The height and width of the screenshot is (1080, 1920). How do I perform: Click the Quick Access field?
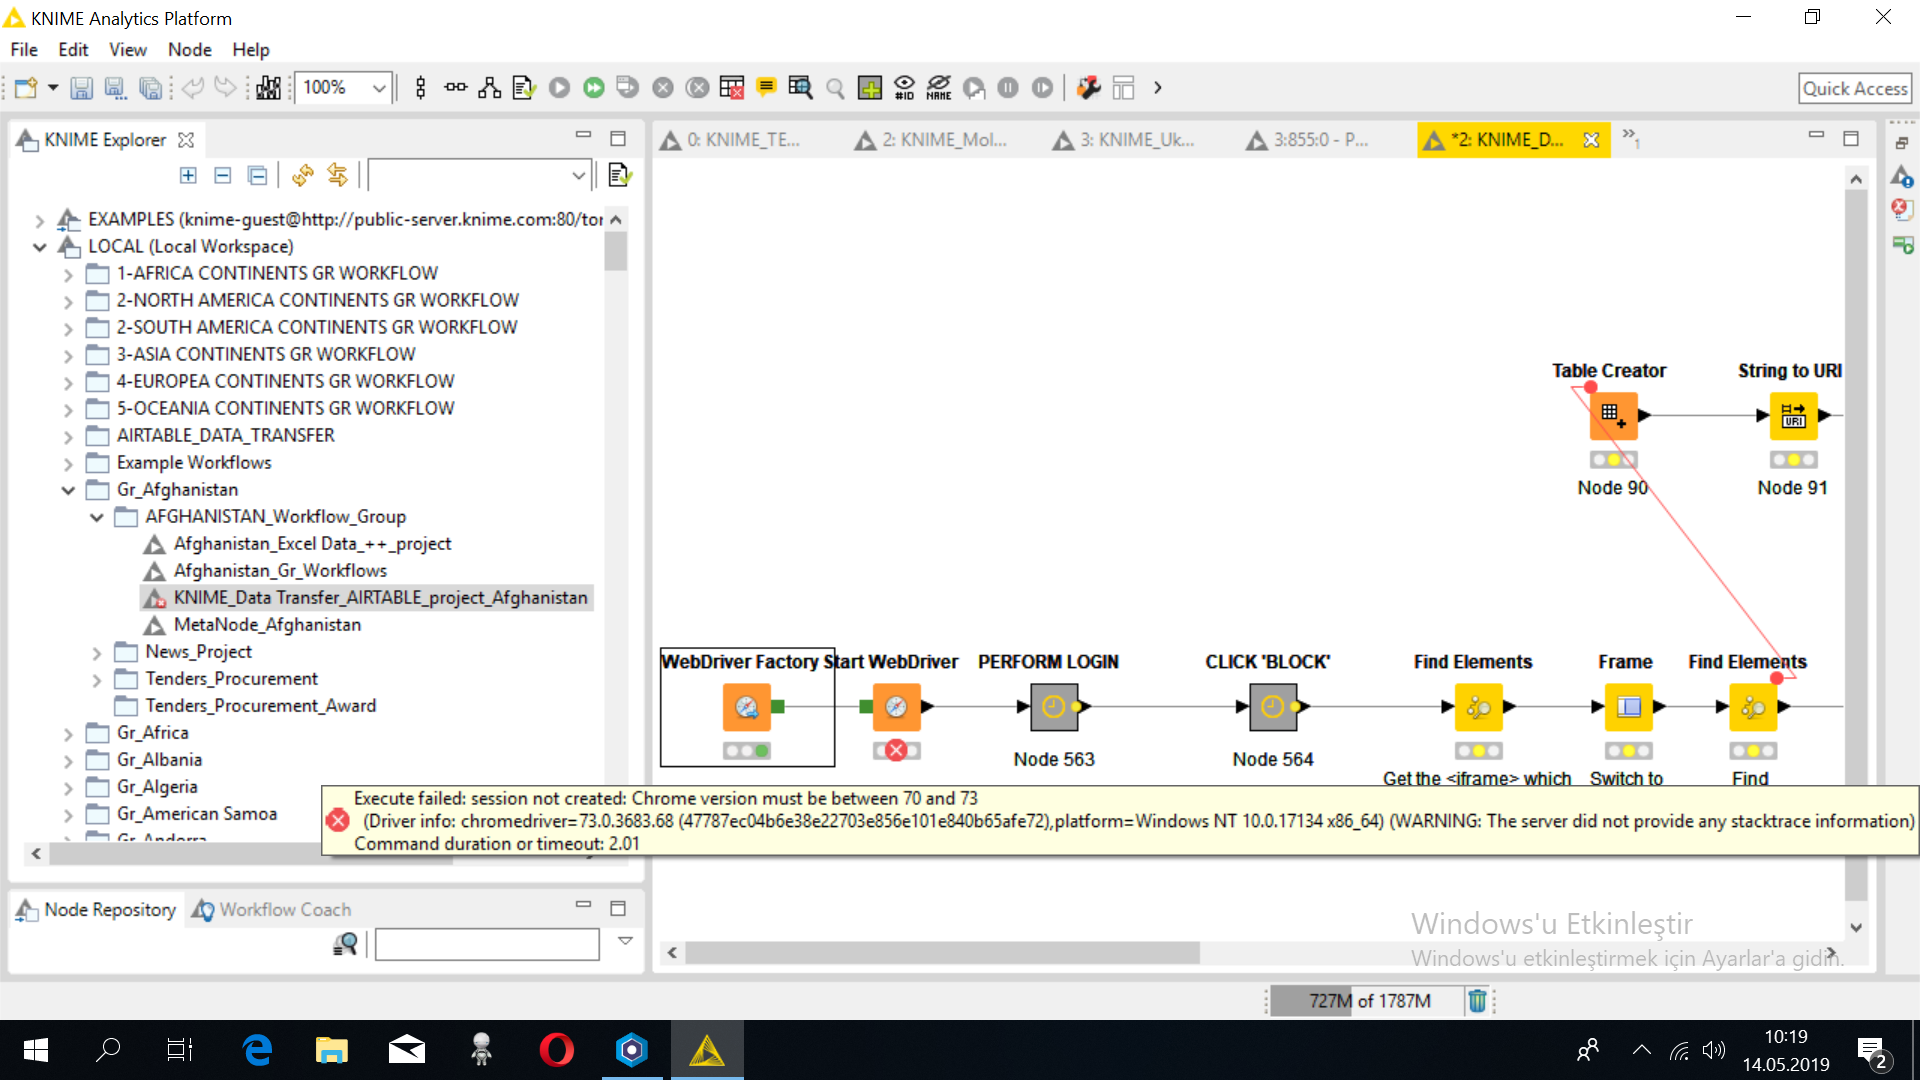(1854, 88)
